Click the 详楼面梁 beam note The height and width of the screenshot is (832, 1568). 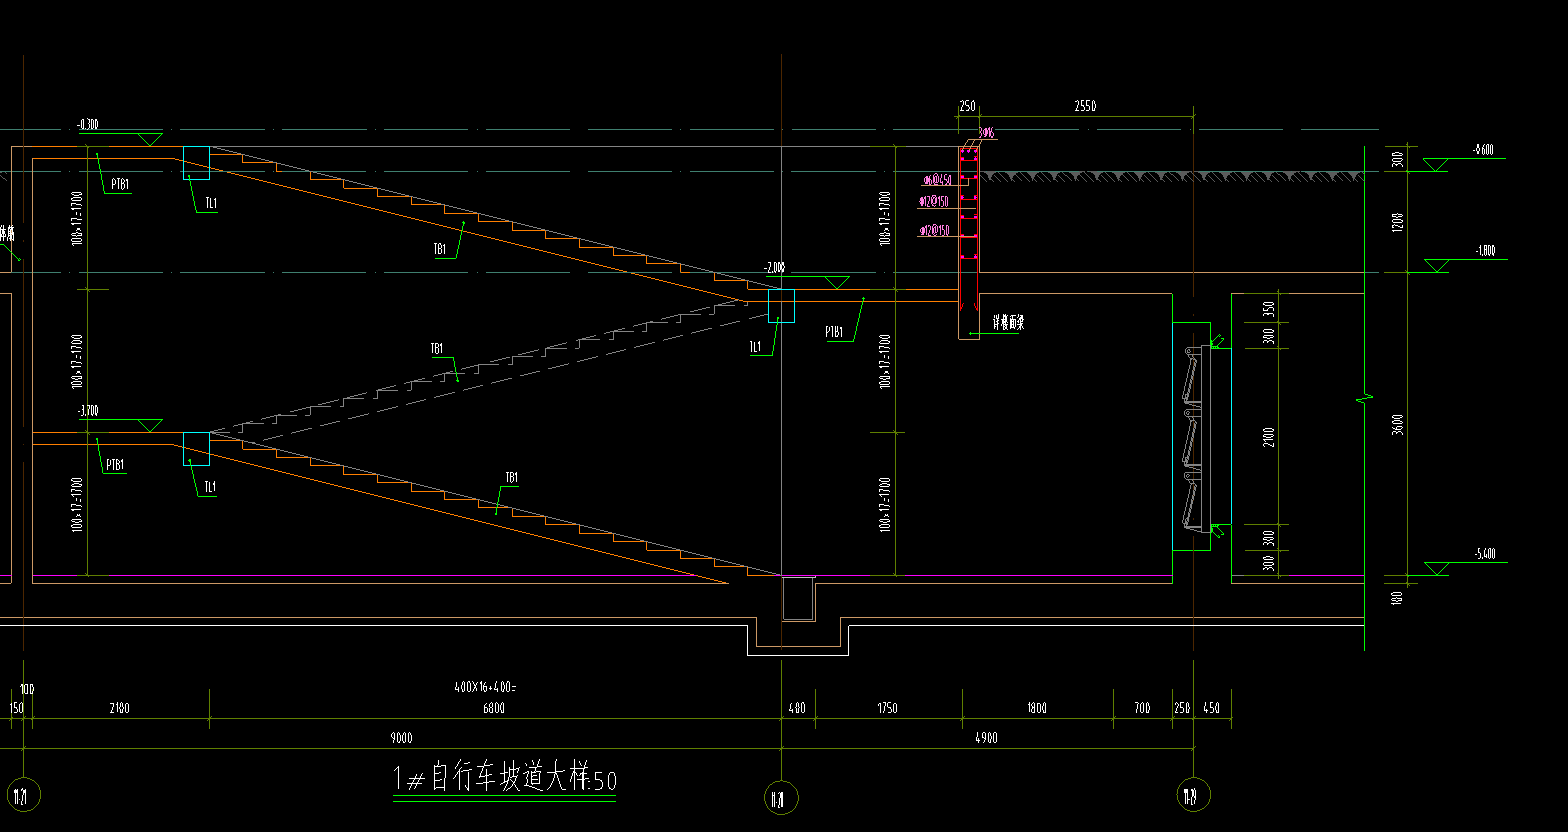point(1007,323)
